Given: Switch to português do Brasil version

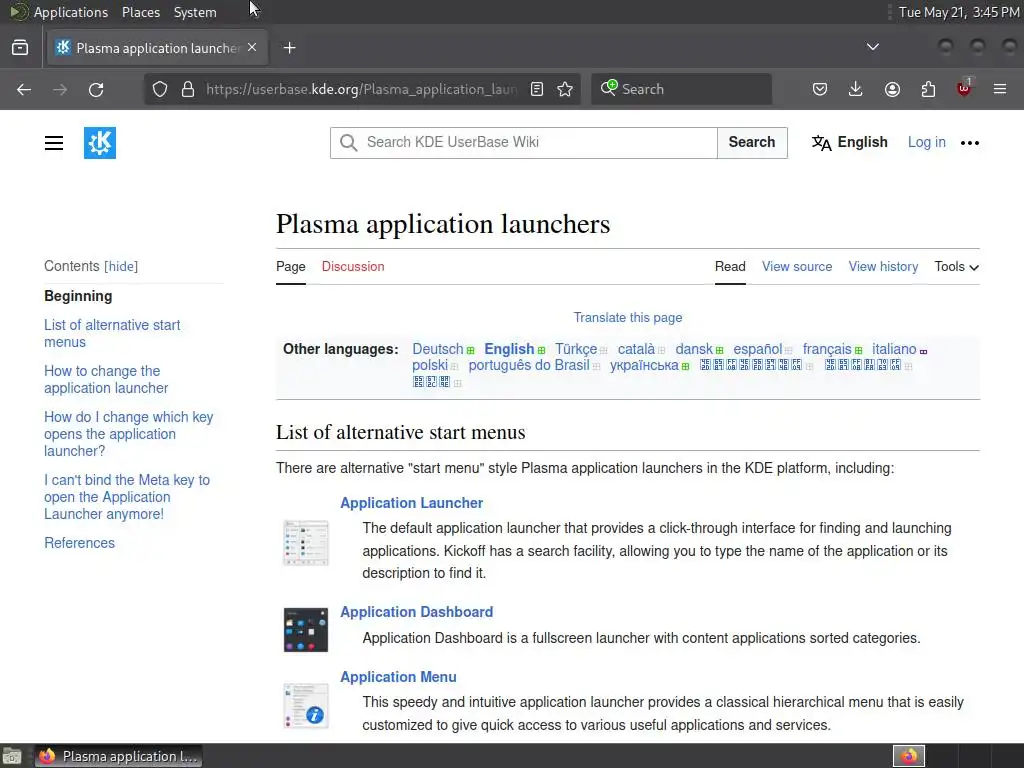Looking at the screenshot, I should click(x=529, y=365).
